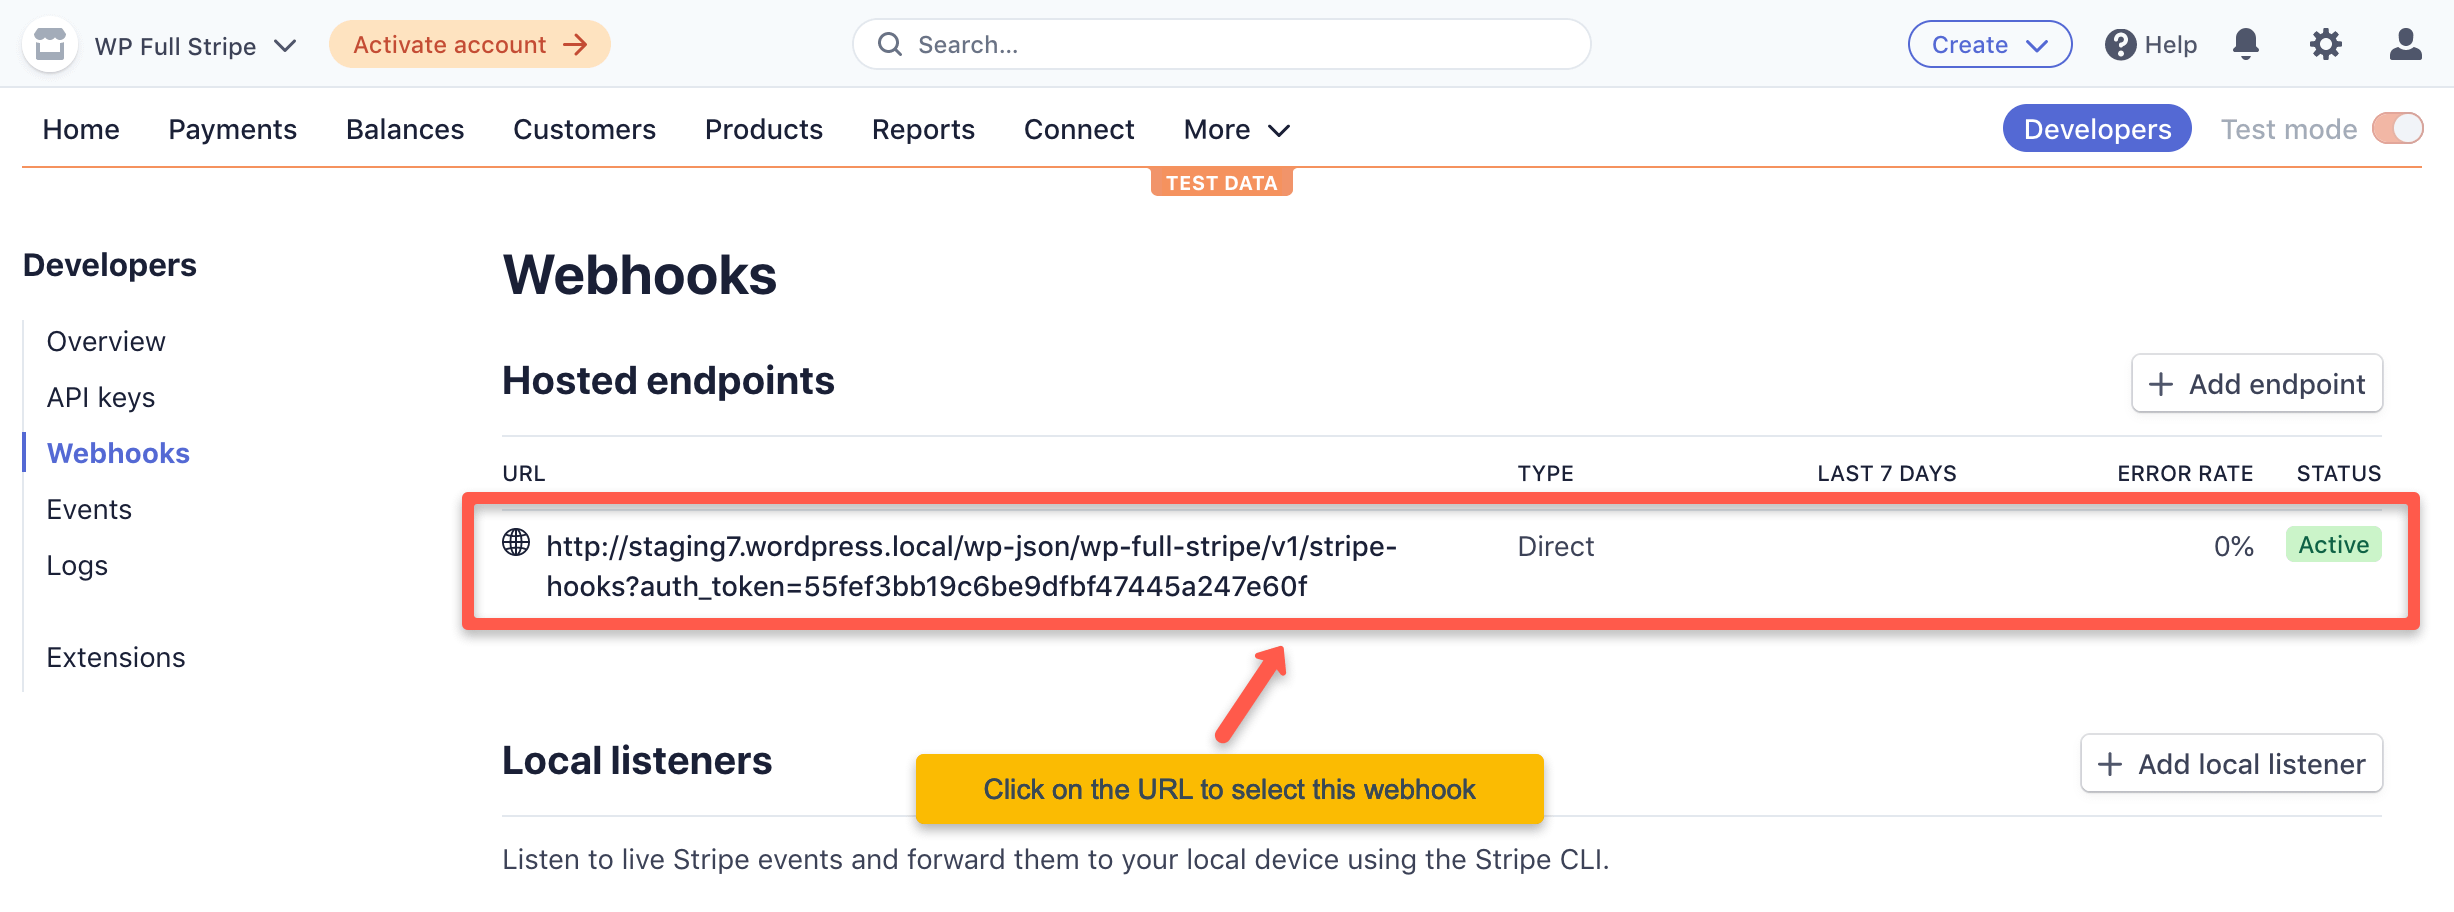Click the Add endpoint plus icon
The width and height of the screenshot is (2454, 912).
2162,384
